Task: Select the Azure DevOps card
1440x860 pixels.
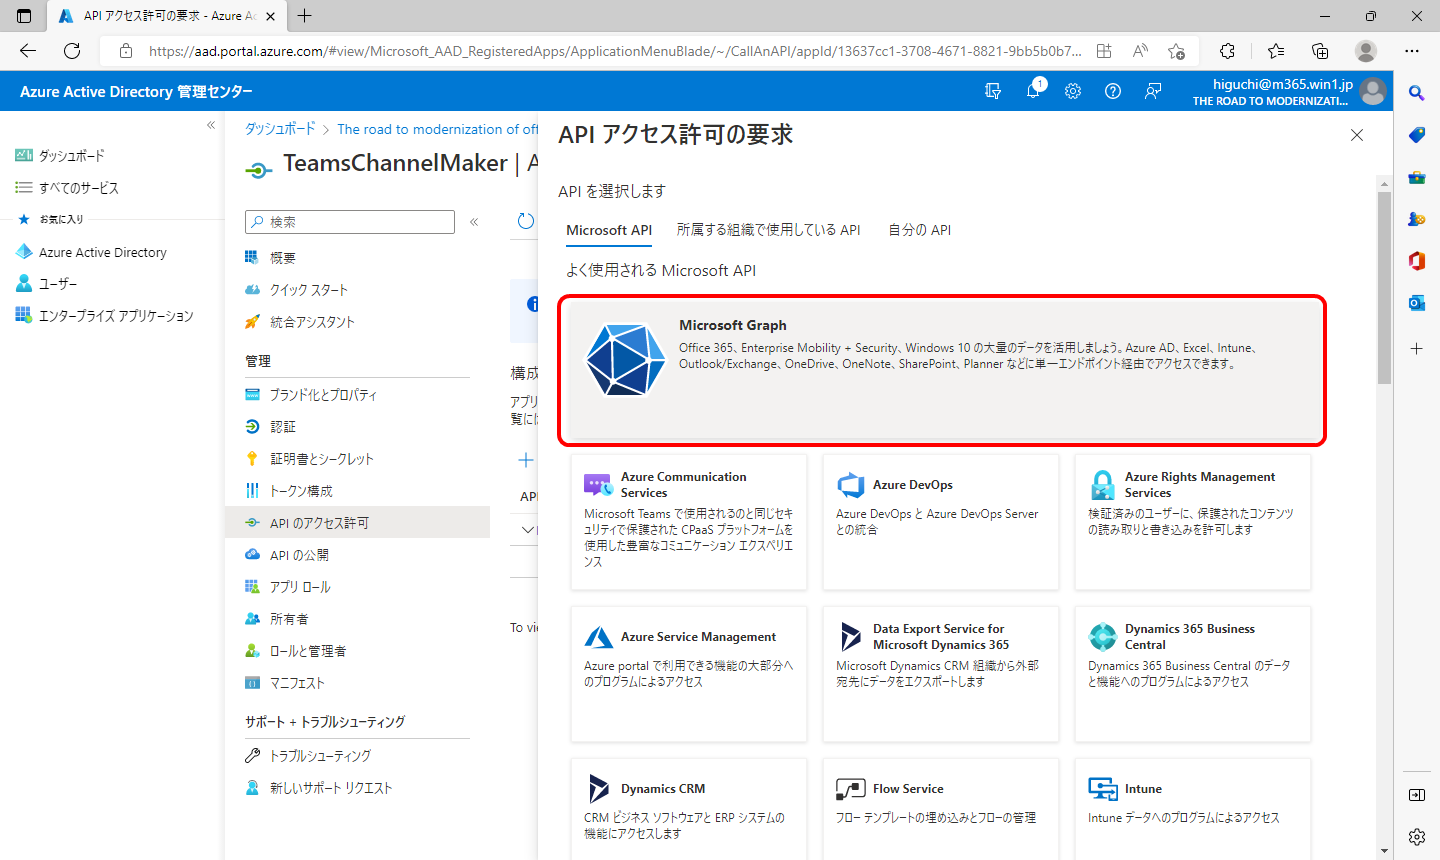Action: (x=941, y=522)
